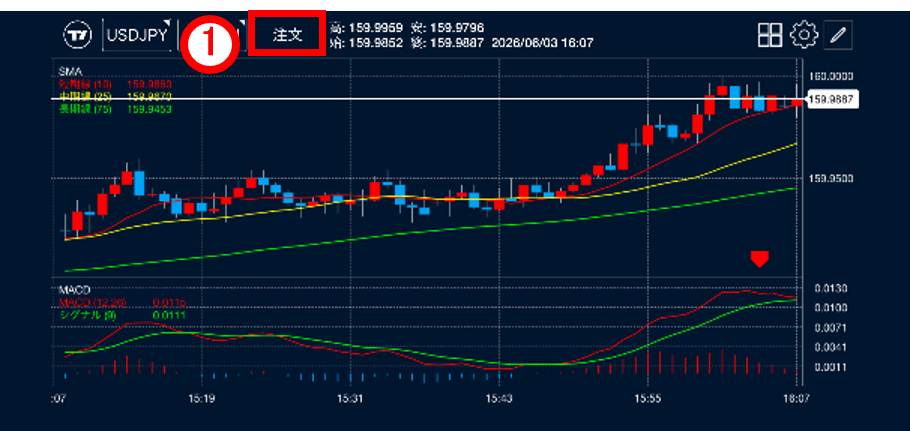Open the USDJPY currency pair dropdown

point(137,35)
